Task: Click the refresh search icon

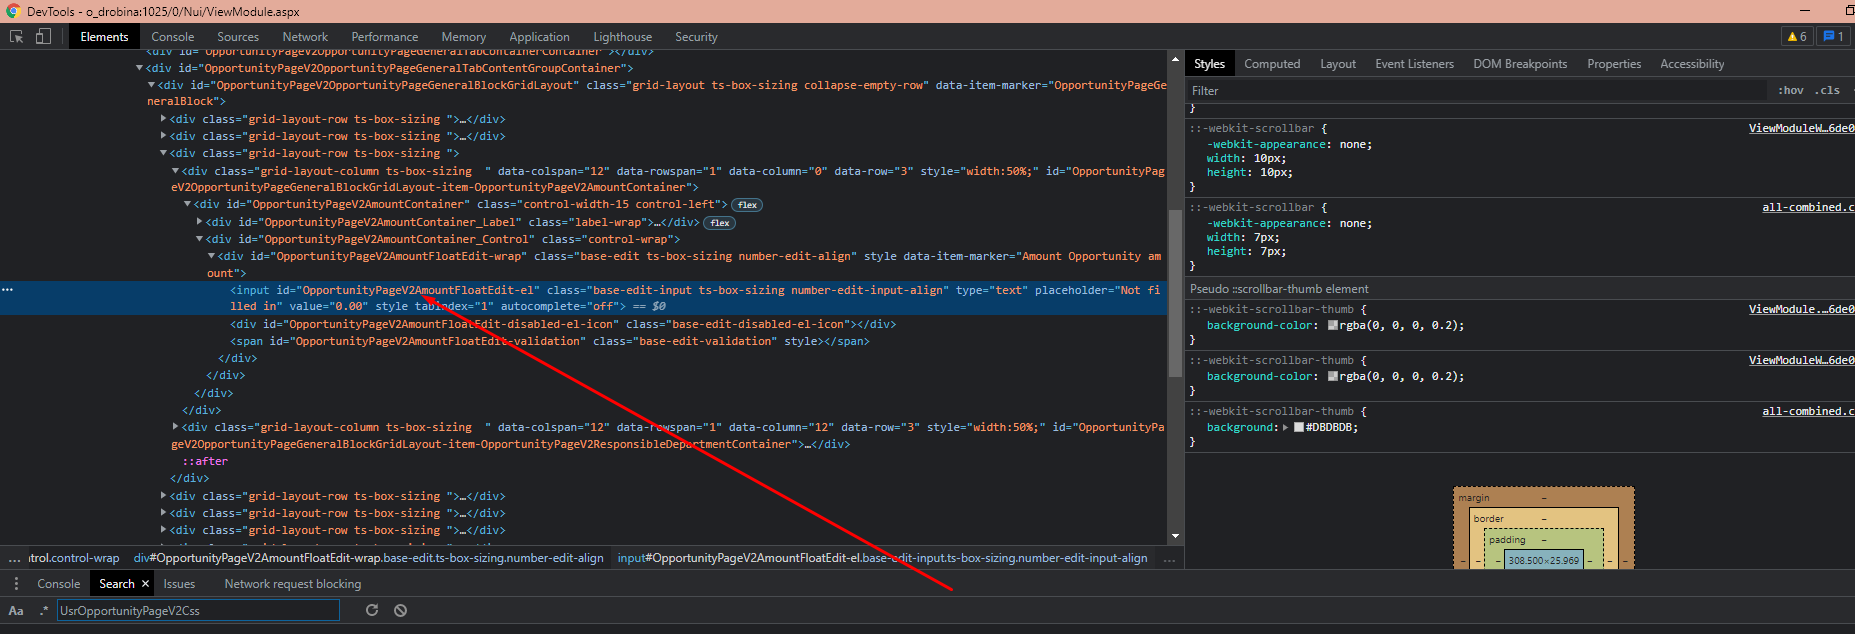Action: coord(372,610)
